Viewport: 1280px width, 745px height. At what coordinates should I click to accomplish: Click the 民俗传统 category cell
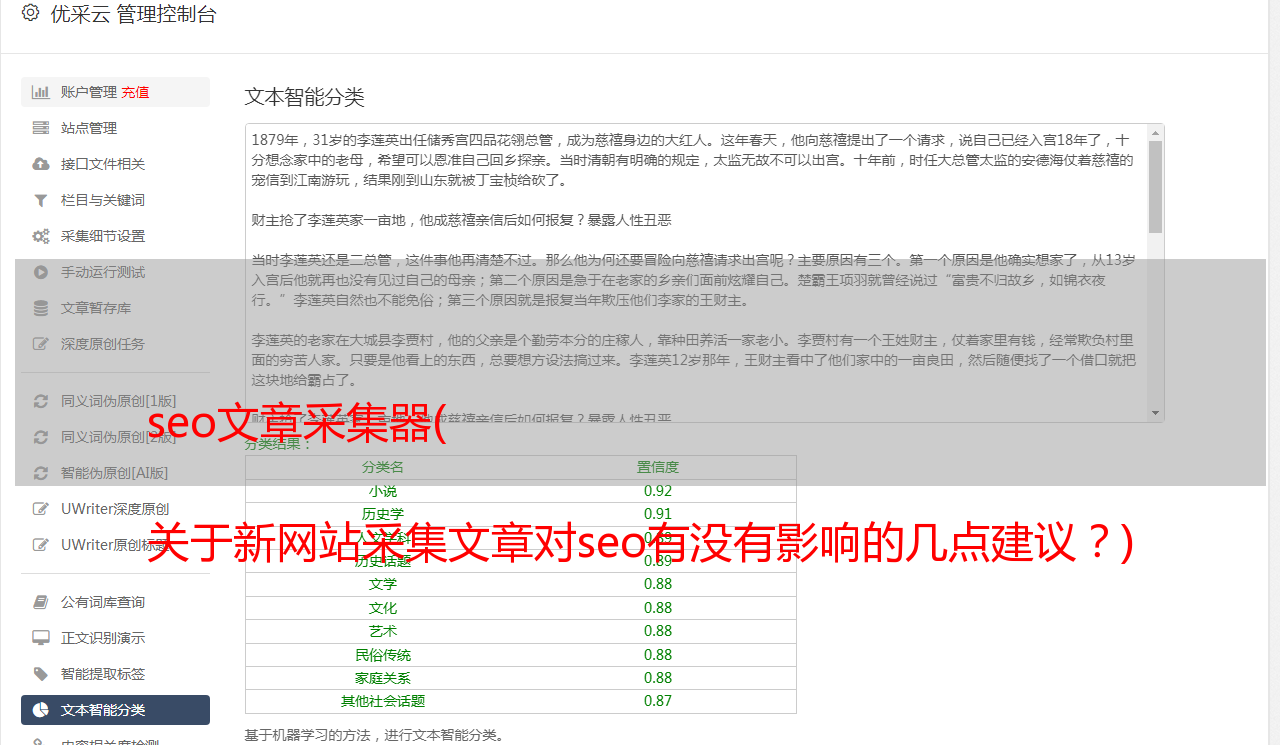click(x=383, y=655)
